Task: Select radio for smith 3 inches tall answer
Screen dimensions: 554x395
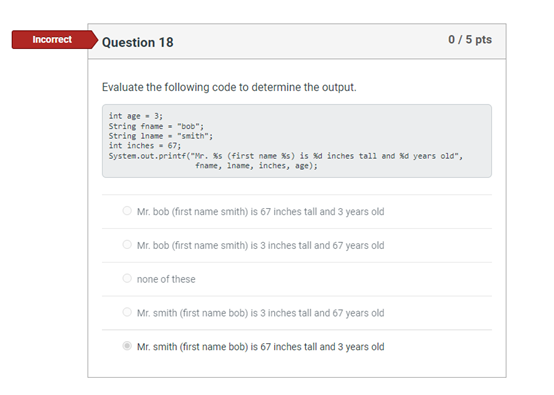Action: click(127, 312)
